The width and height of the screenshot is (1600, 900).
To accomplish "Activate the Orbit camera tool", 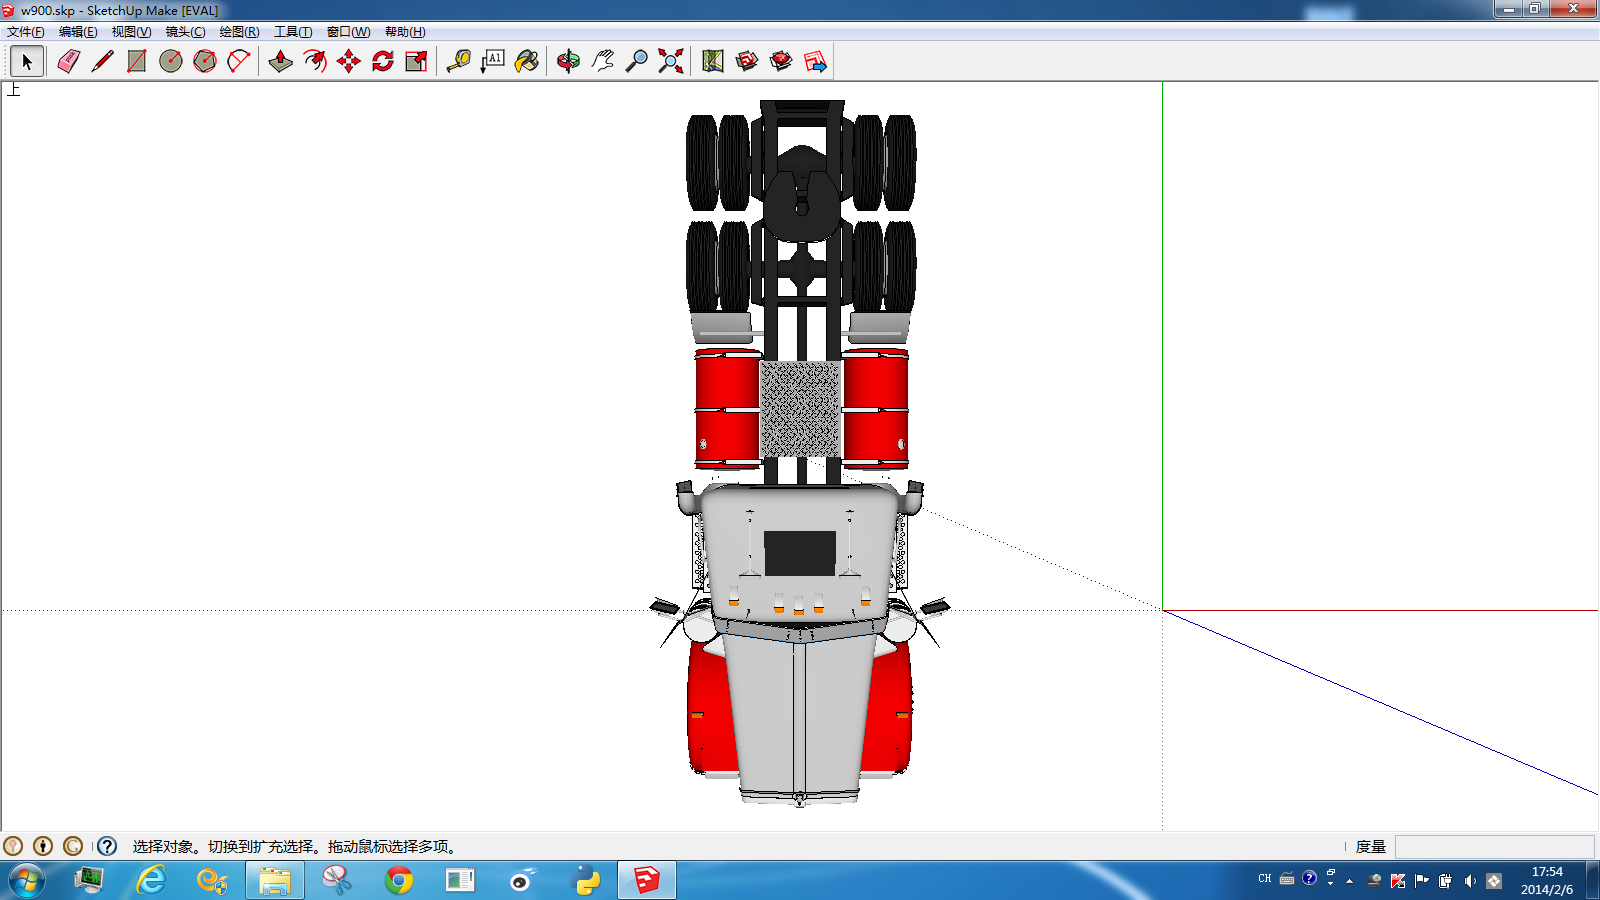I will click(x=568, y=62).
